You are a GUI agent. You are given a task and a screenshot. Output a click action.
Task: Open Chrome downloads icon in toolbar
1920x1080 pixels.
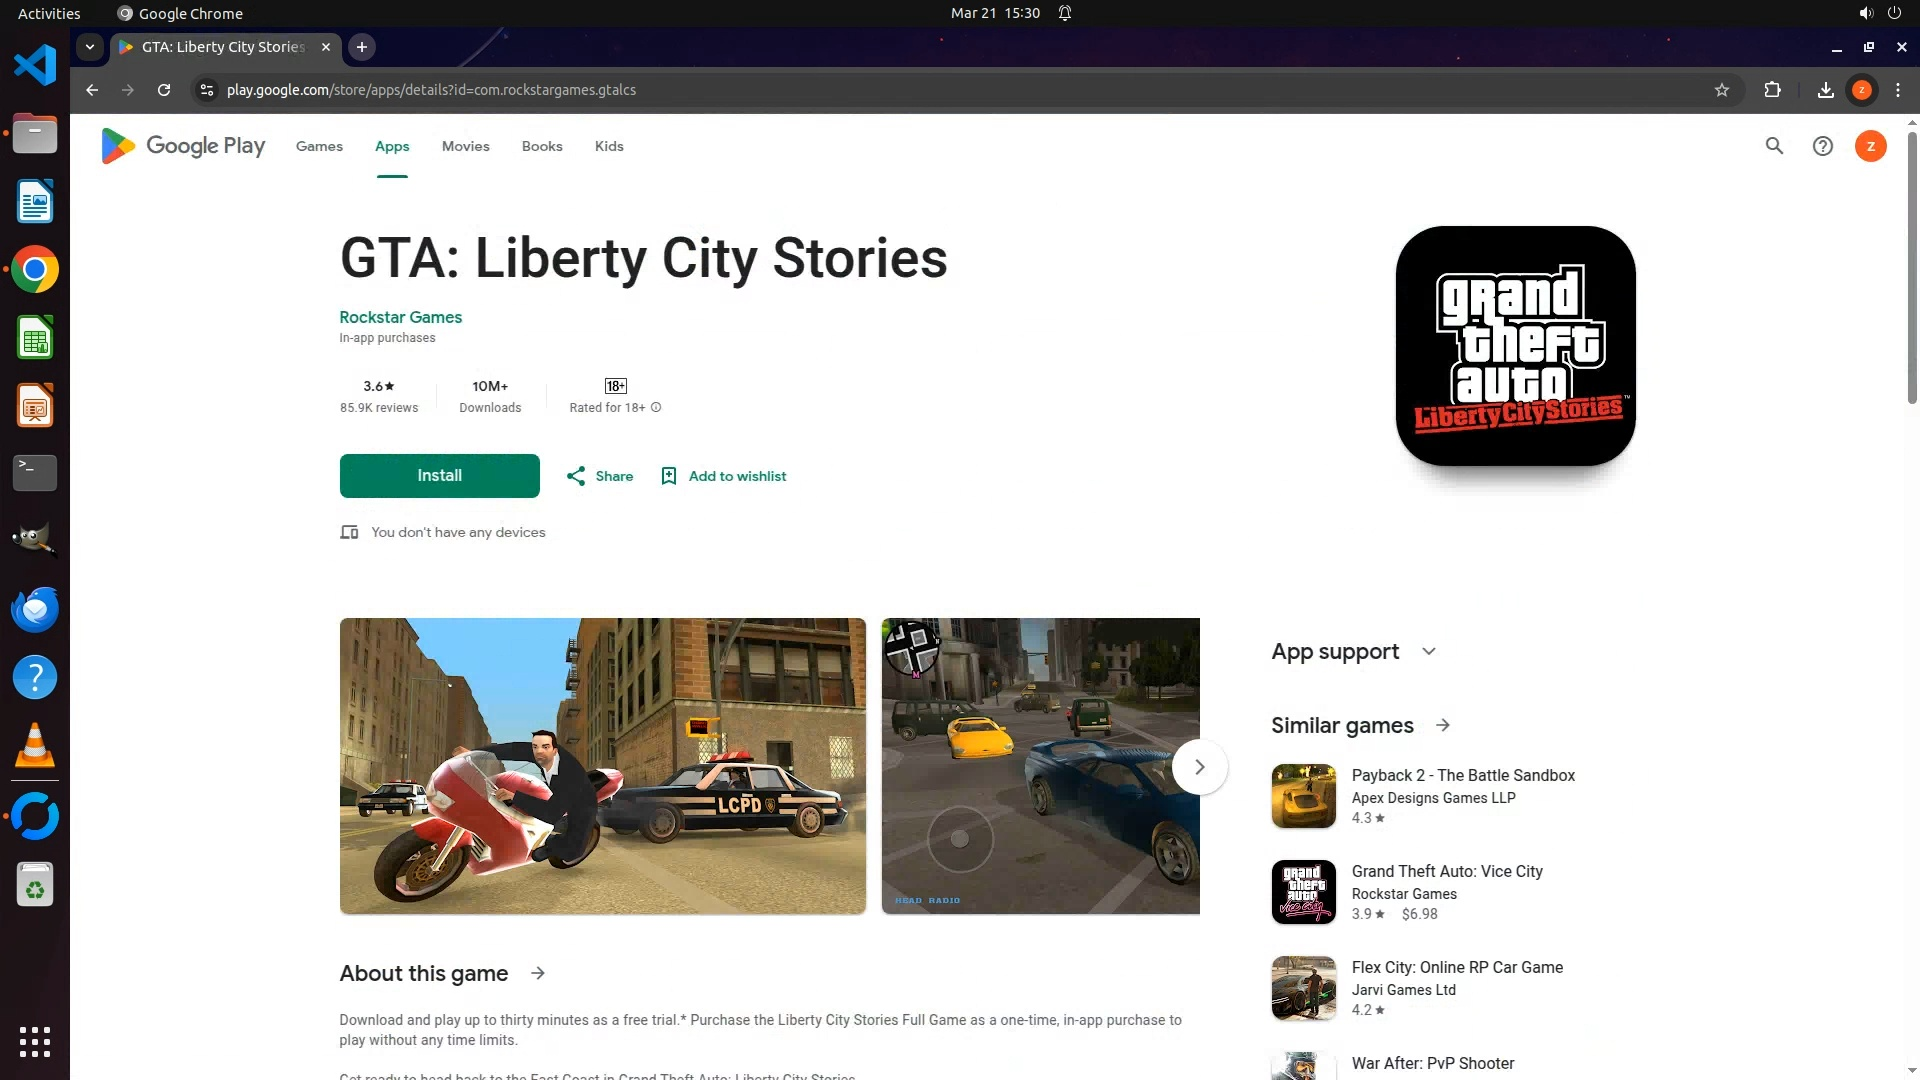tap(1825, 90)
